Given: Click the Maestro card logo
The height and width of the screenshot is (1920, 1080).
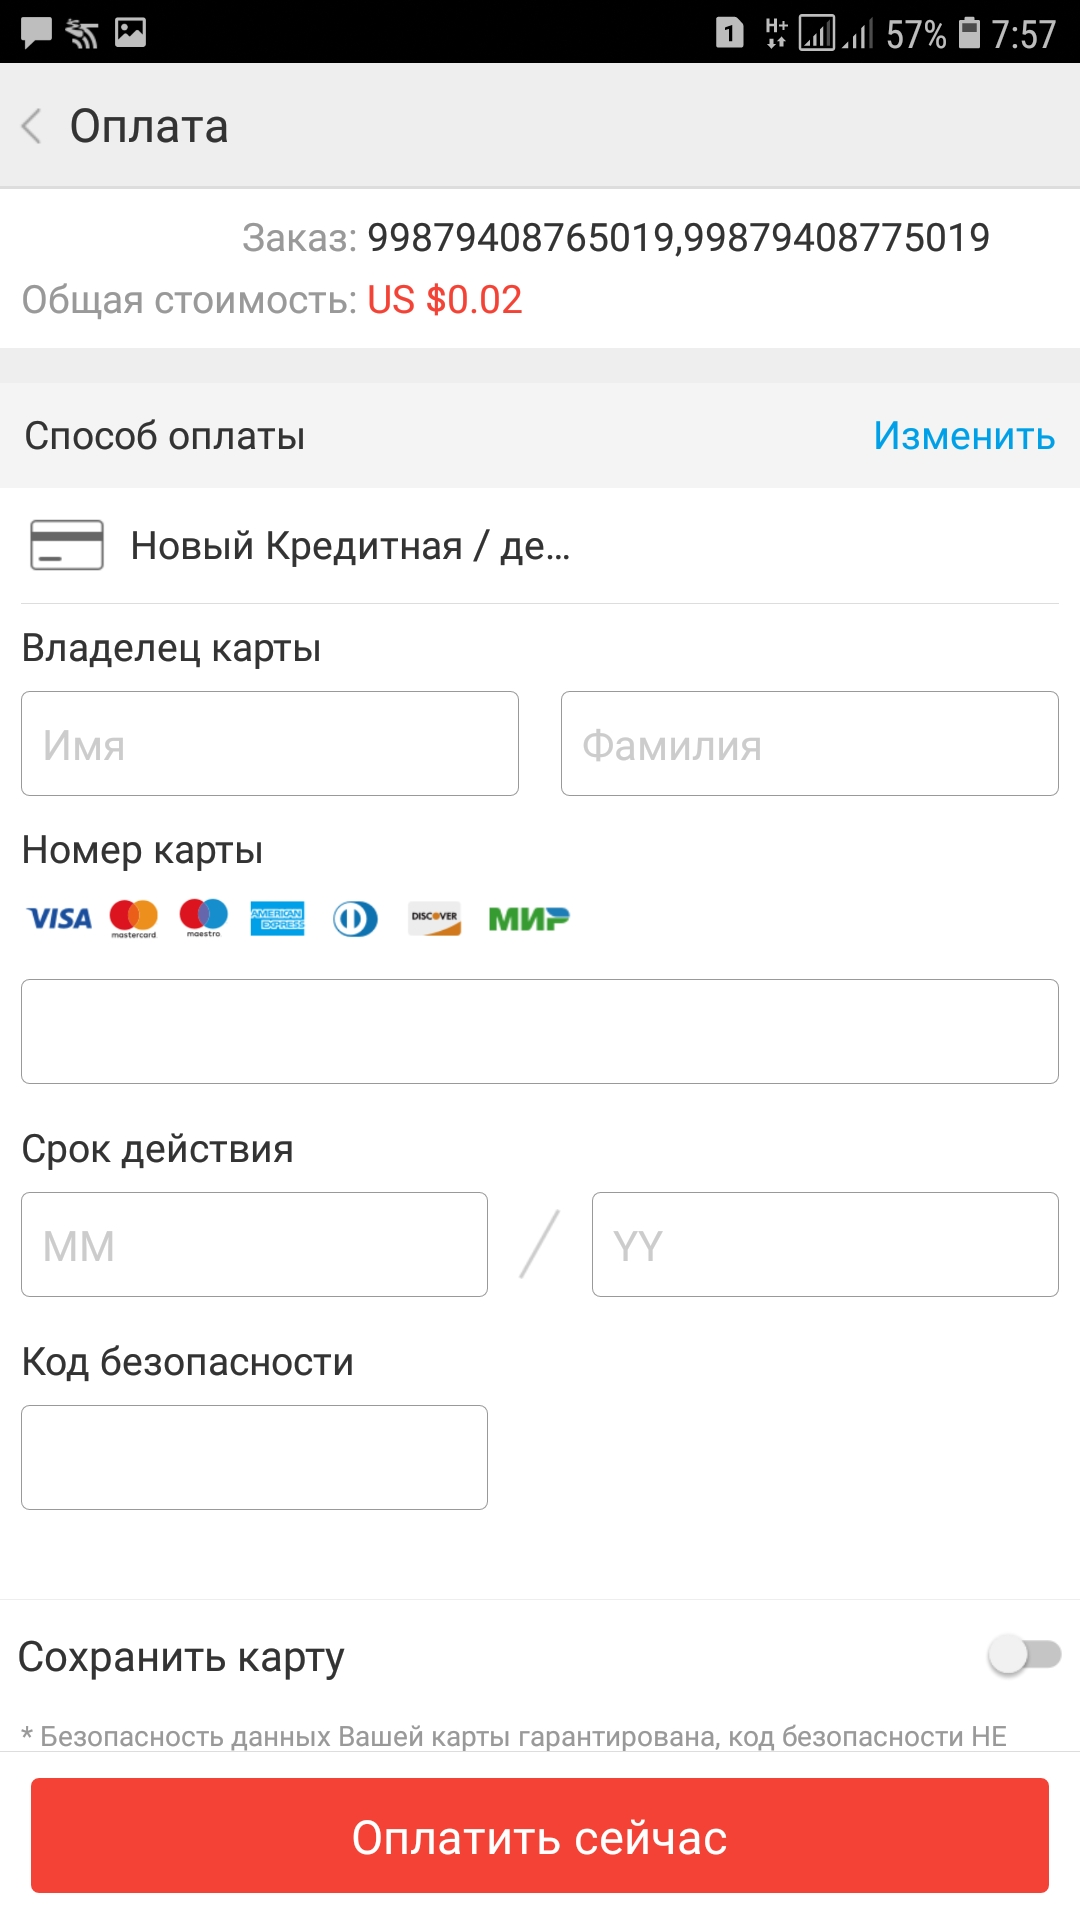Looking at the screenshot, I should [204, 918].
